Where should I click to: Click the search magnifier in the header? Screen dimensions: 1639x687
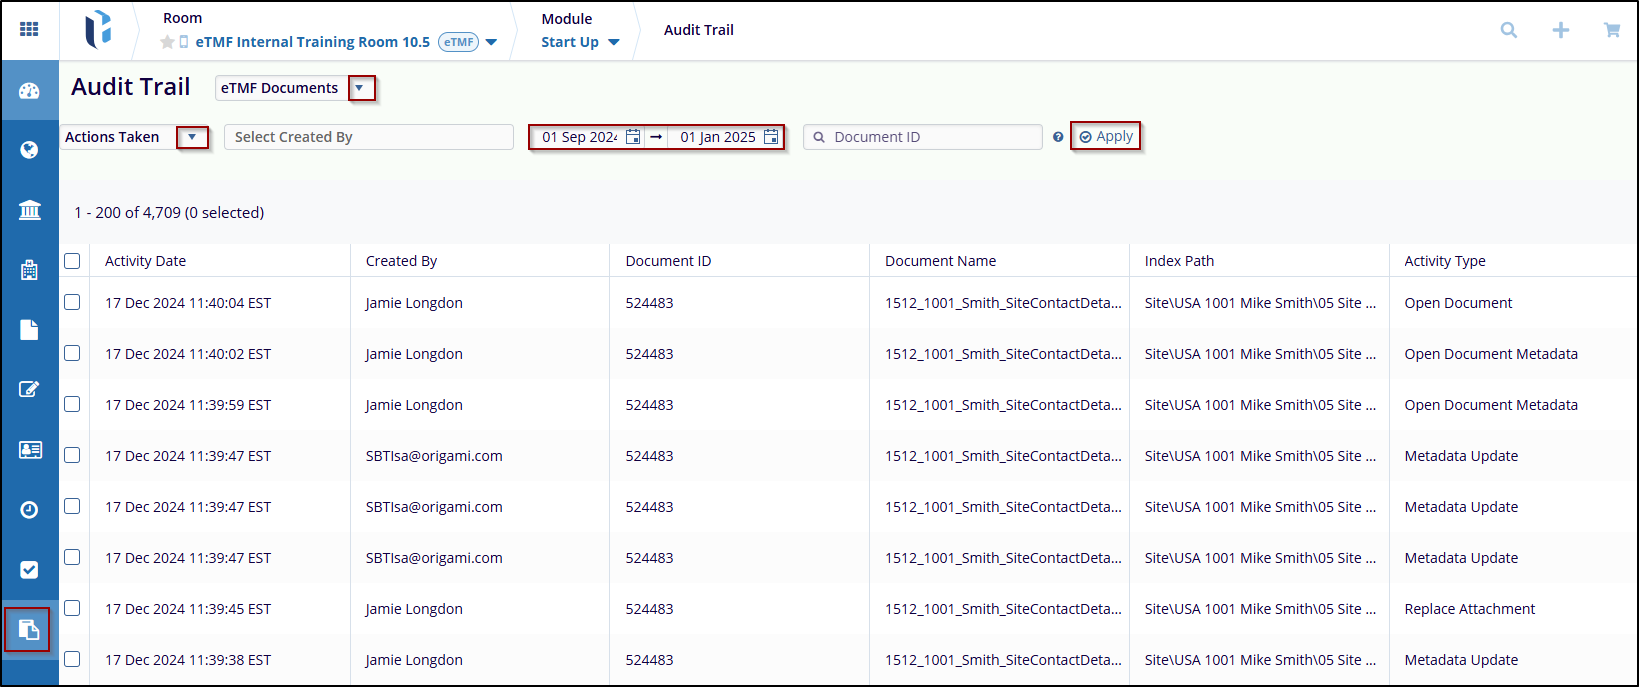(x=1509, y=30)
